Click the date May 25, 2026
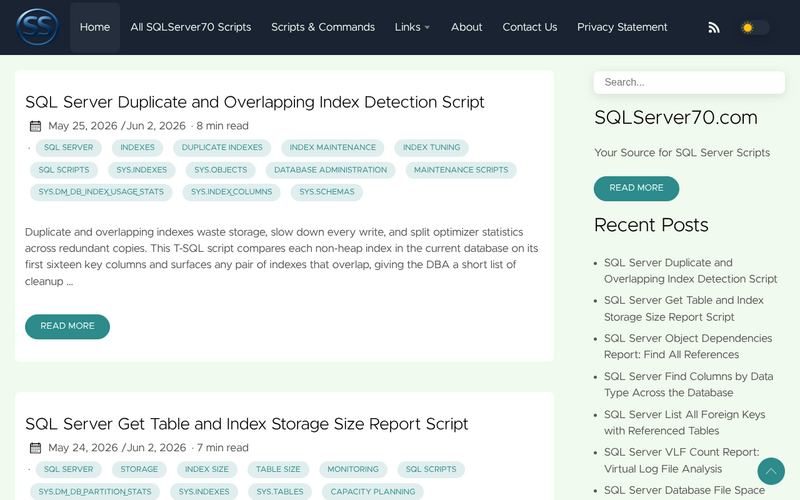The image size is (800, 500). (x=83, y=126)
